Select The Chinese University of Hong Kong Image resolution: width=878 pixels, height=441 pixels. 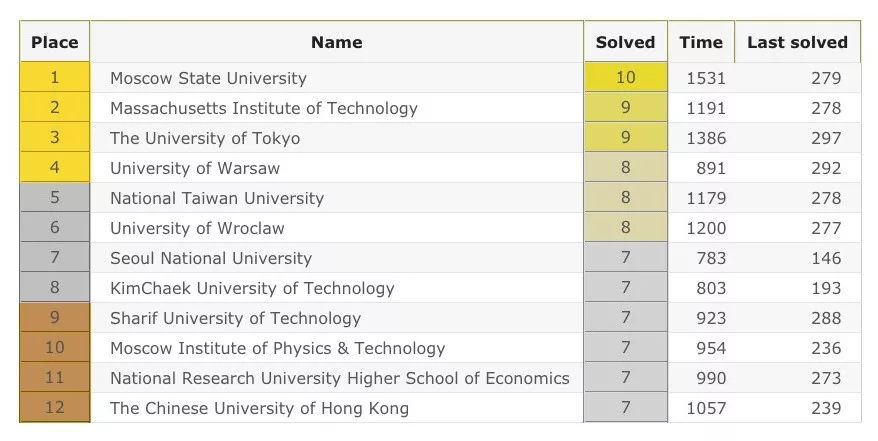coord(259,408)
